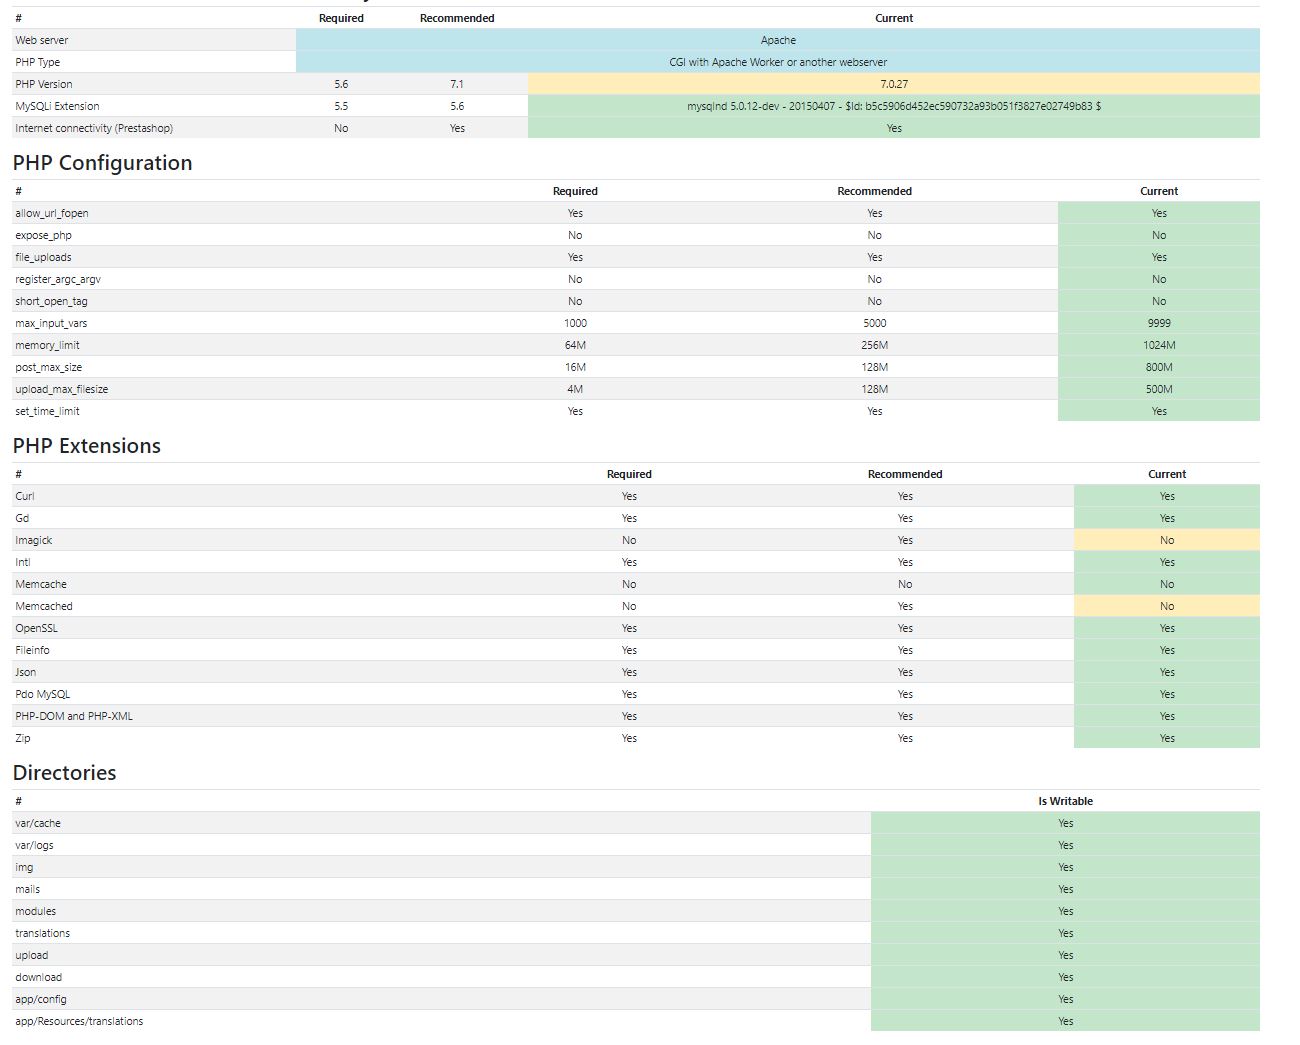The width and height of the screenshot is (1300, 1045).
Task: Select the PHP Version row showing 7.0.27
Action: (894, 84)
